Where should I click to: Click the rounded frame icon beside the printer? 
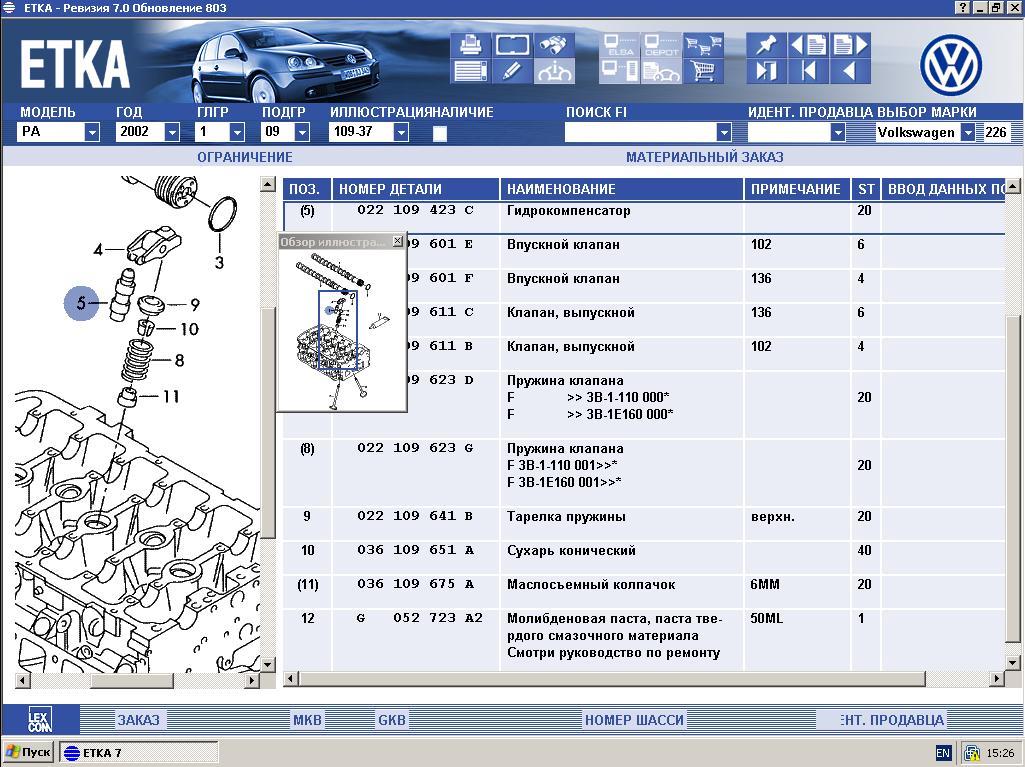[512, 45]
